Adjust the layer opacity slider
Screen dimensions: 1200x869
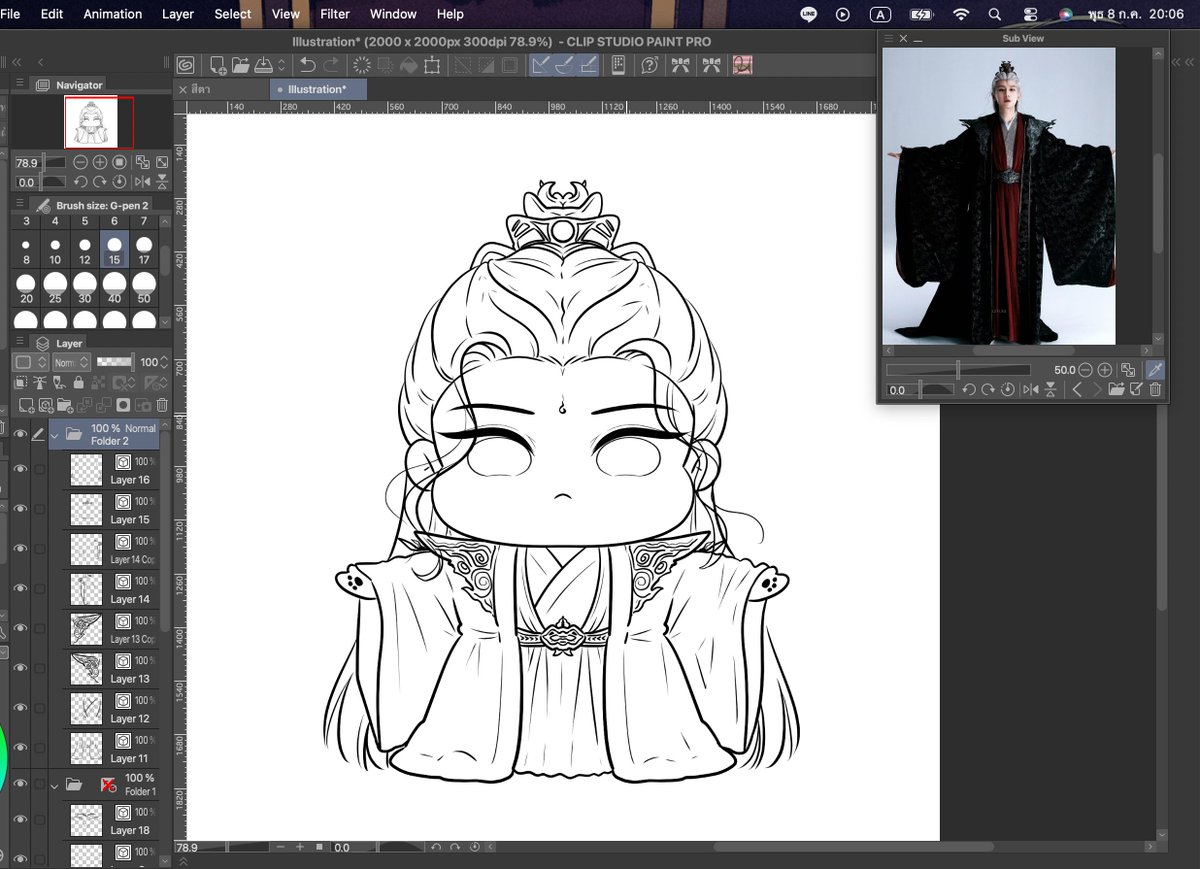[115, 362]
